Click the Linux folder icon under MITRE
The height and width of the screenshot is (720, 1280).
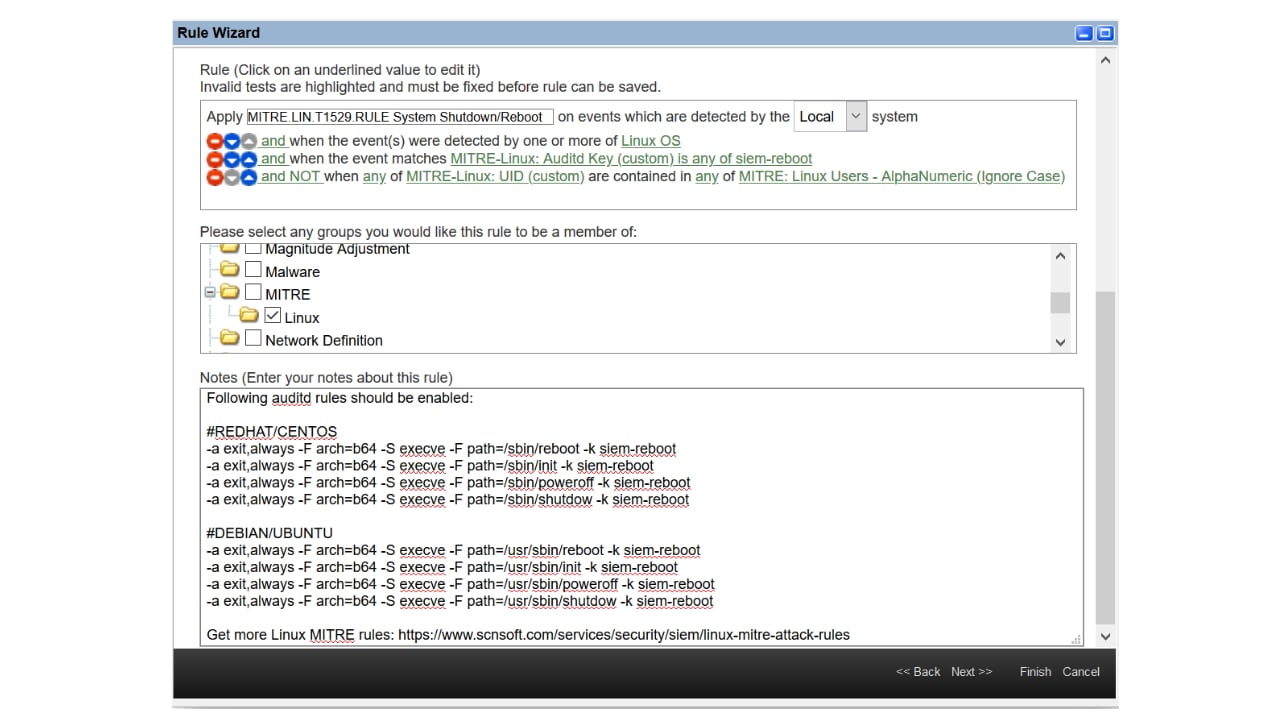[248, 316]
